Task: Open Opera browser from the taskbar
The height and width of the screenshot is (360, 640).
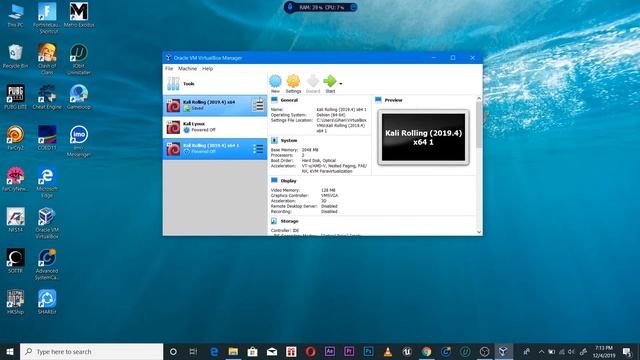Action: click(310, 351)
